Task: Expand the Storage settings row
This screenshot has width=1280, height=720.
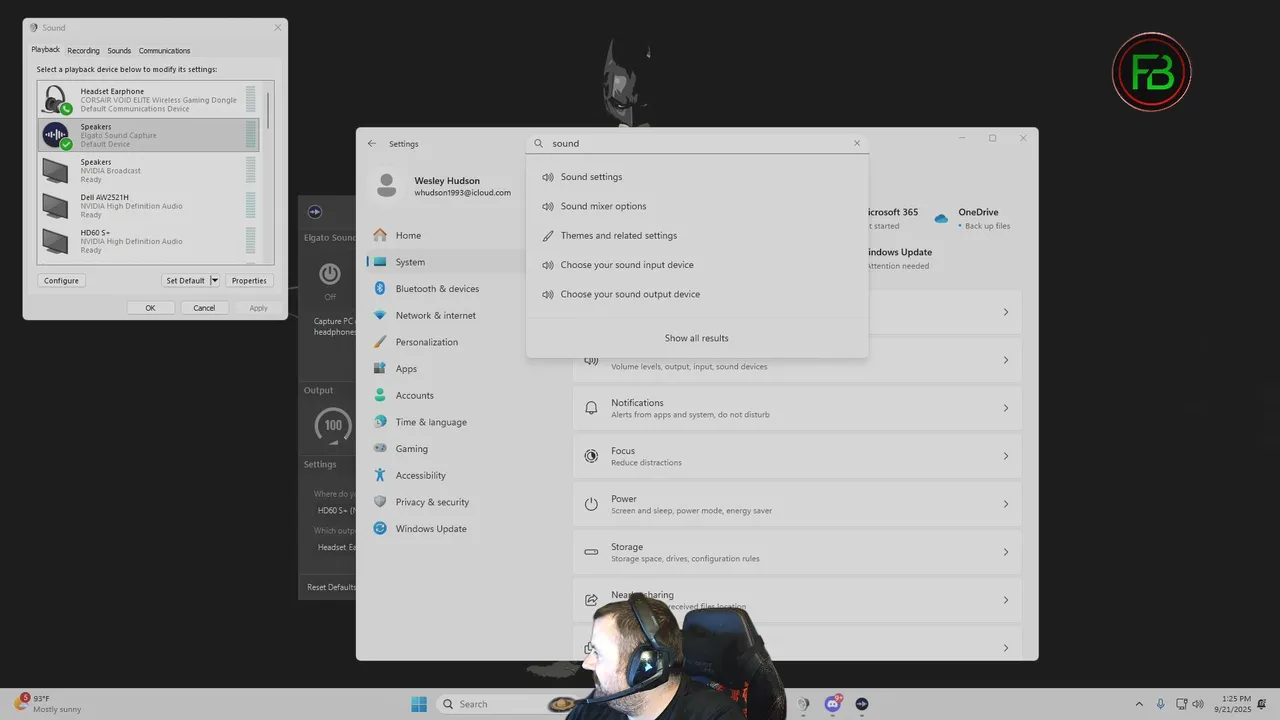Action: [x=797, y=552]
